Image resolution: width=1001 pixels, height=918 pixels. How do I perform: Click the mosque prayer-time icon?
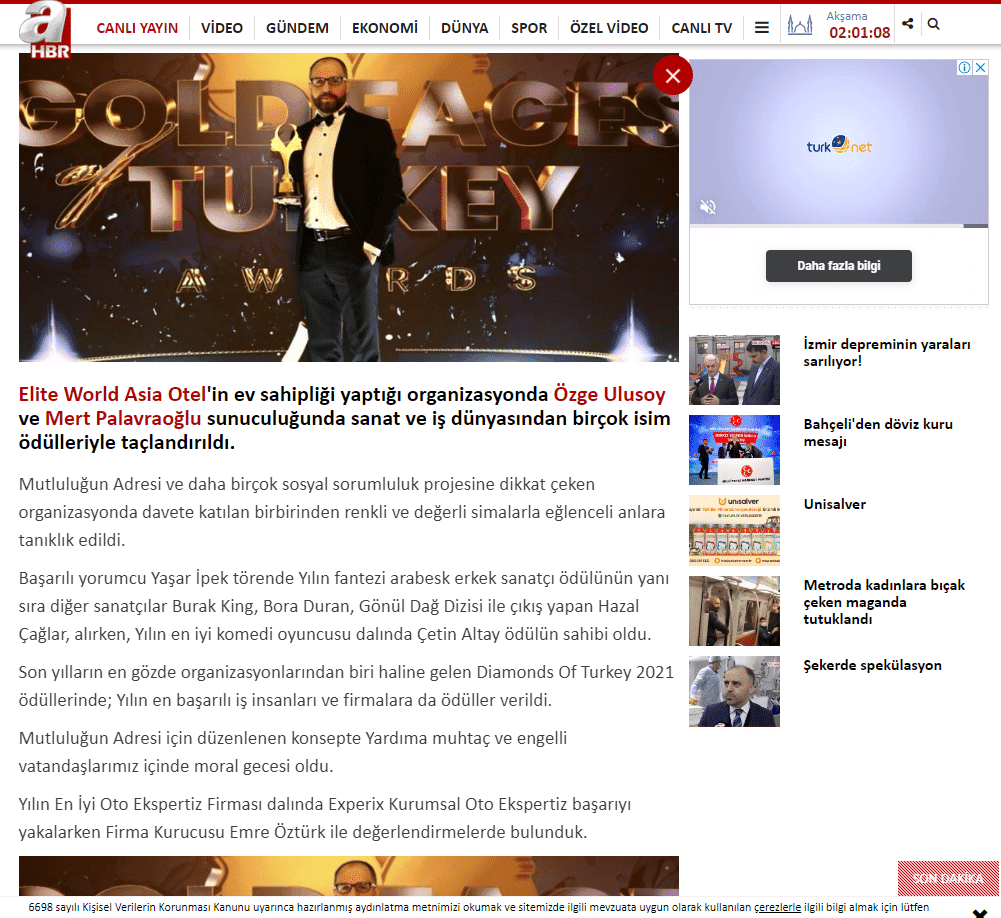pyautogui.click(x=800, y=25)
